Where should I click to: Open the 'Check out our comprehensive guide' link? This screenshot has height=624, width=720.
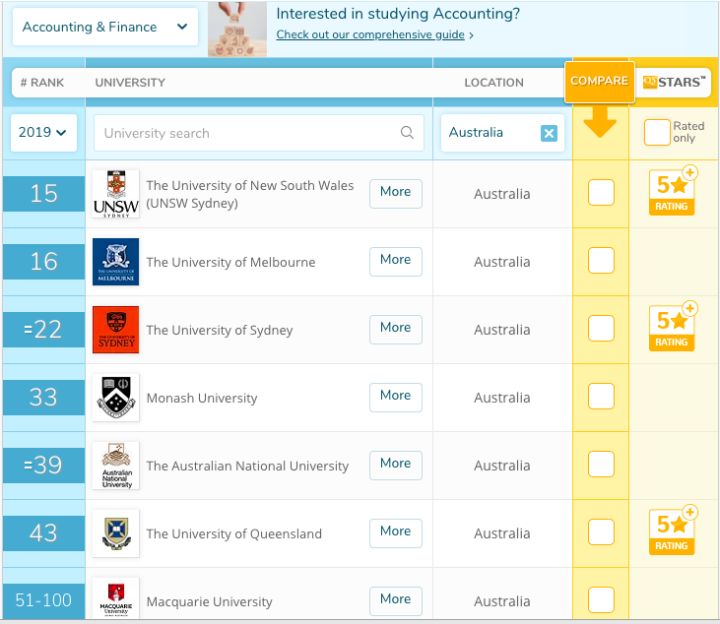tap(370, 35)
